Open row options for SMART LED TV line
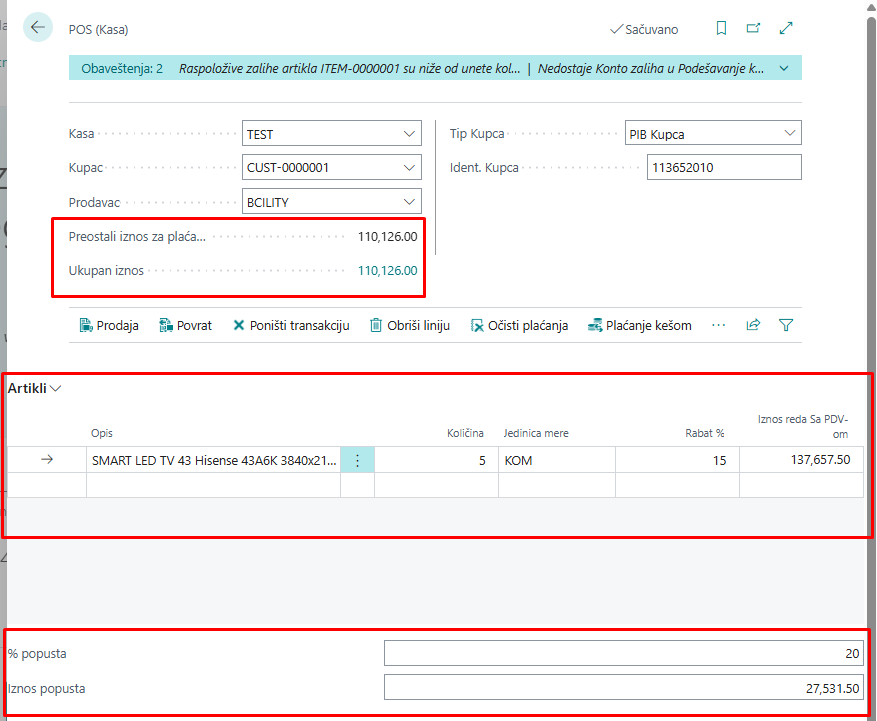 click(357, 460)
